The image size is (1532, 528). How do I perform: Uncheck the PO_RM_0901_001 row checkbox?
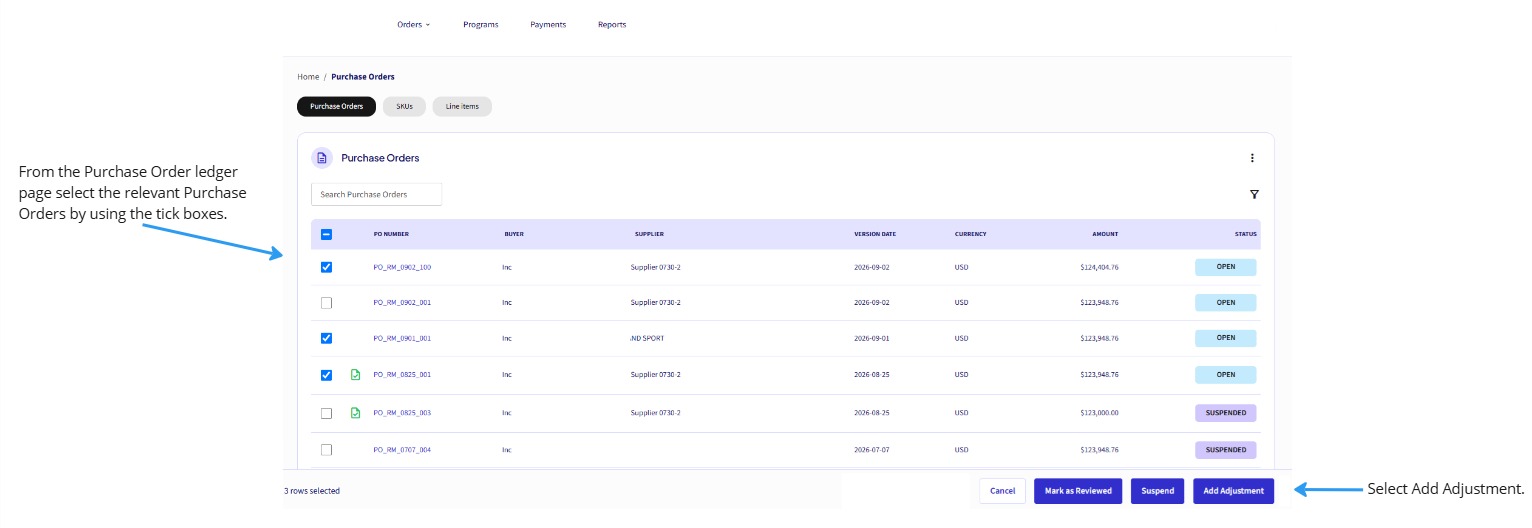[x=326, y=338]
